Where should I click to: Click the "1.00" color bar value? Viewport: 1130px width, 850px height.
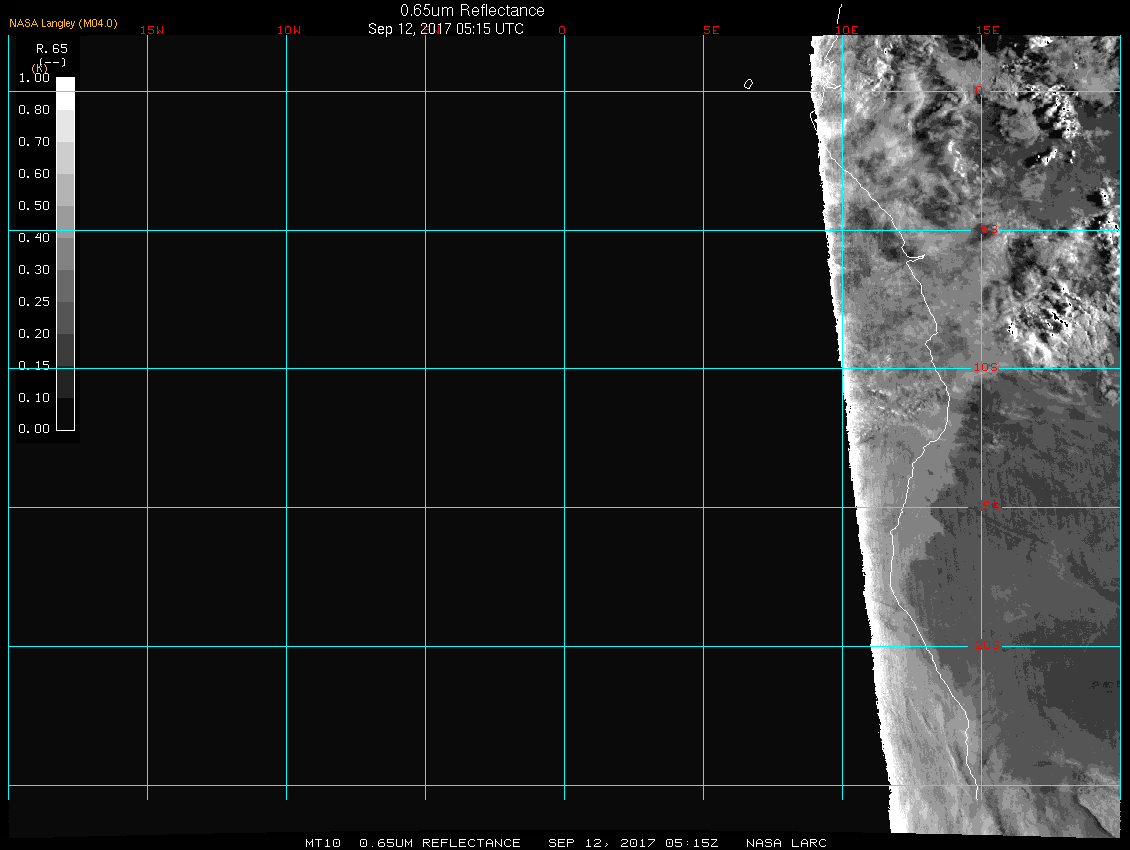[34, 78]
